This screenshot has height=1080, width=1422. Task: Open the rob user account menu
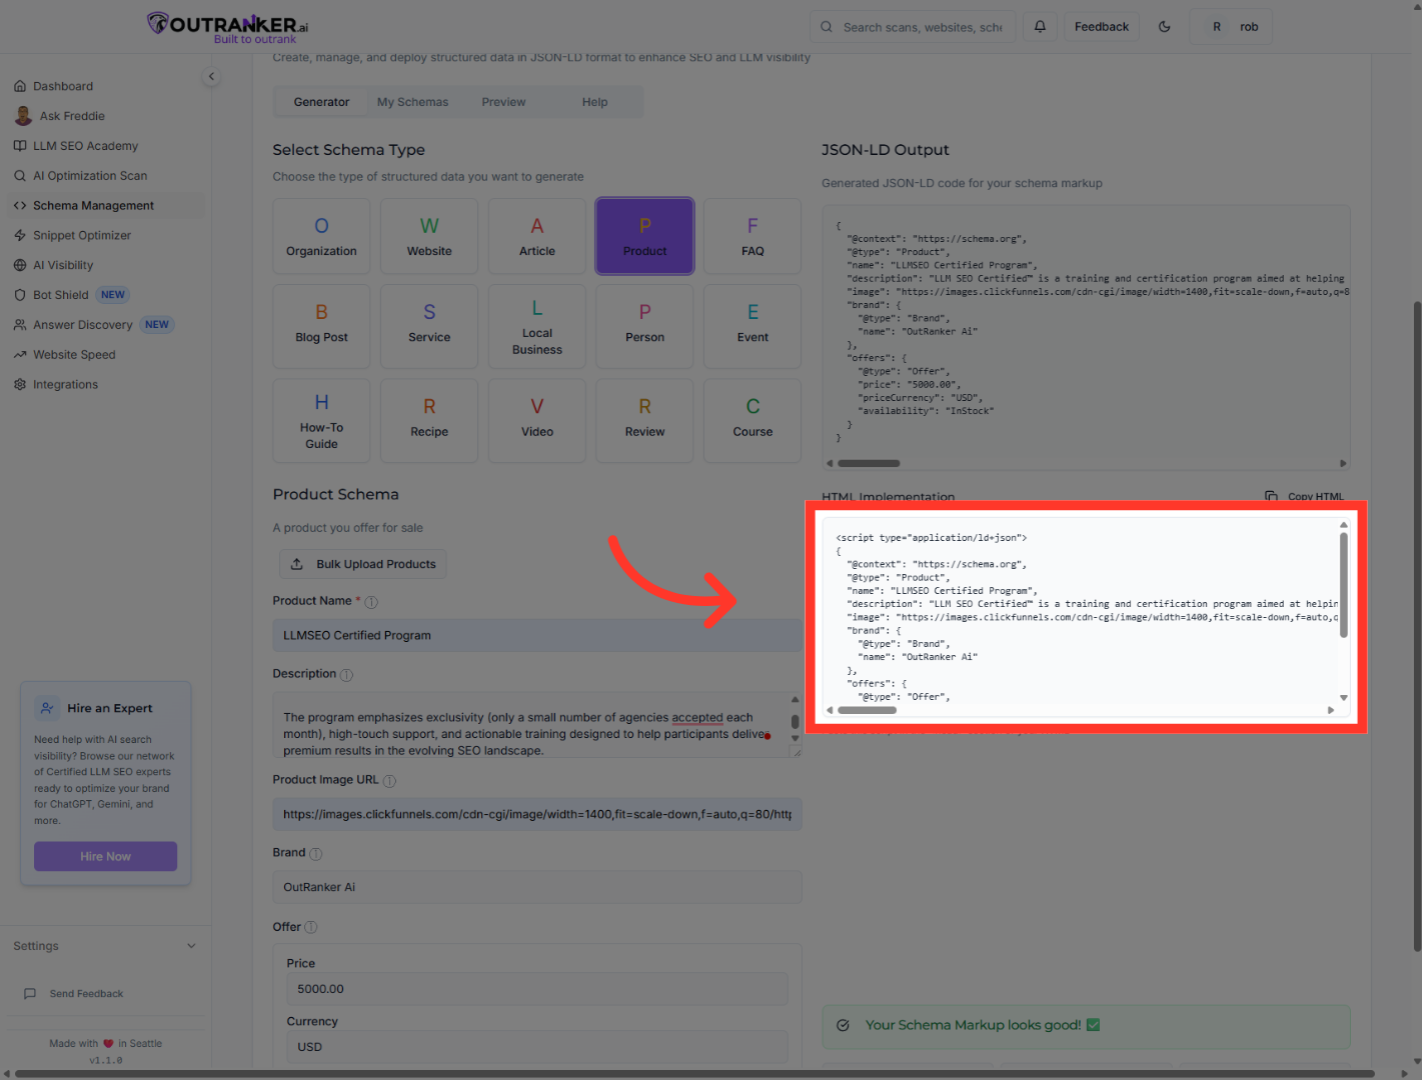pos(1231,27)
